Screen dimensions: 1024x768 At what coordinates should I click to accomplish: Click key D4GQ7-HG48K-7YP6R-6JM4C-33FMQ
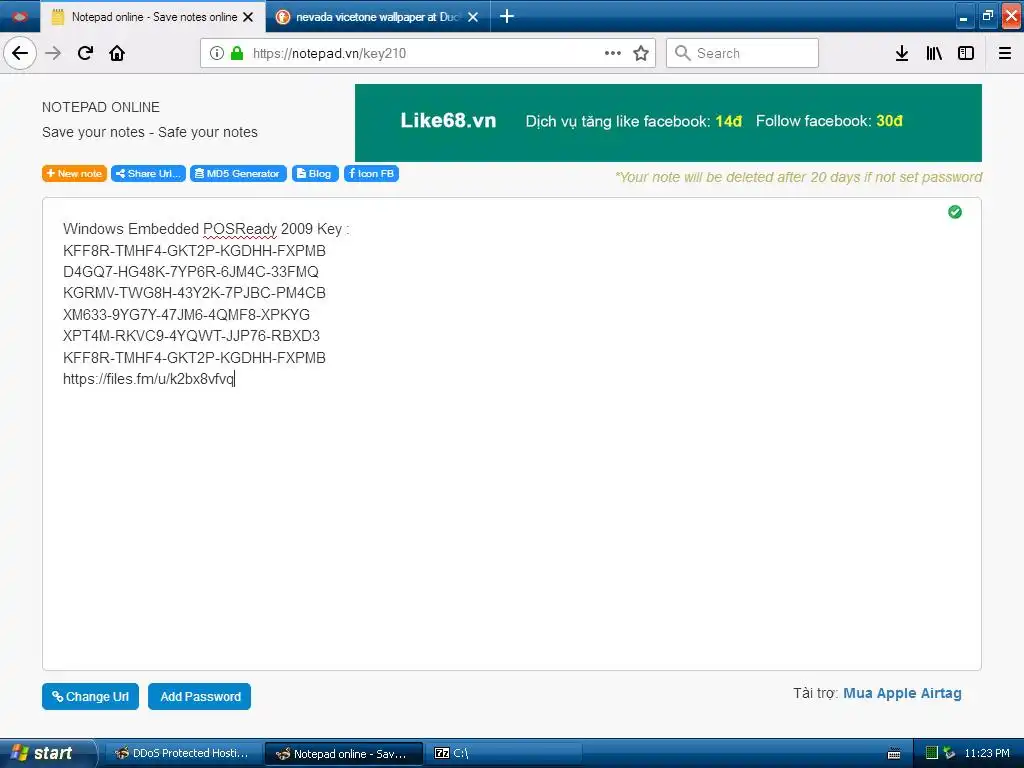pyautogui.click(x=191, y=272)
